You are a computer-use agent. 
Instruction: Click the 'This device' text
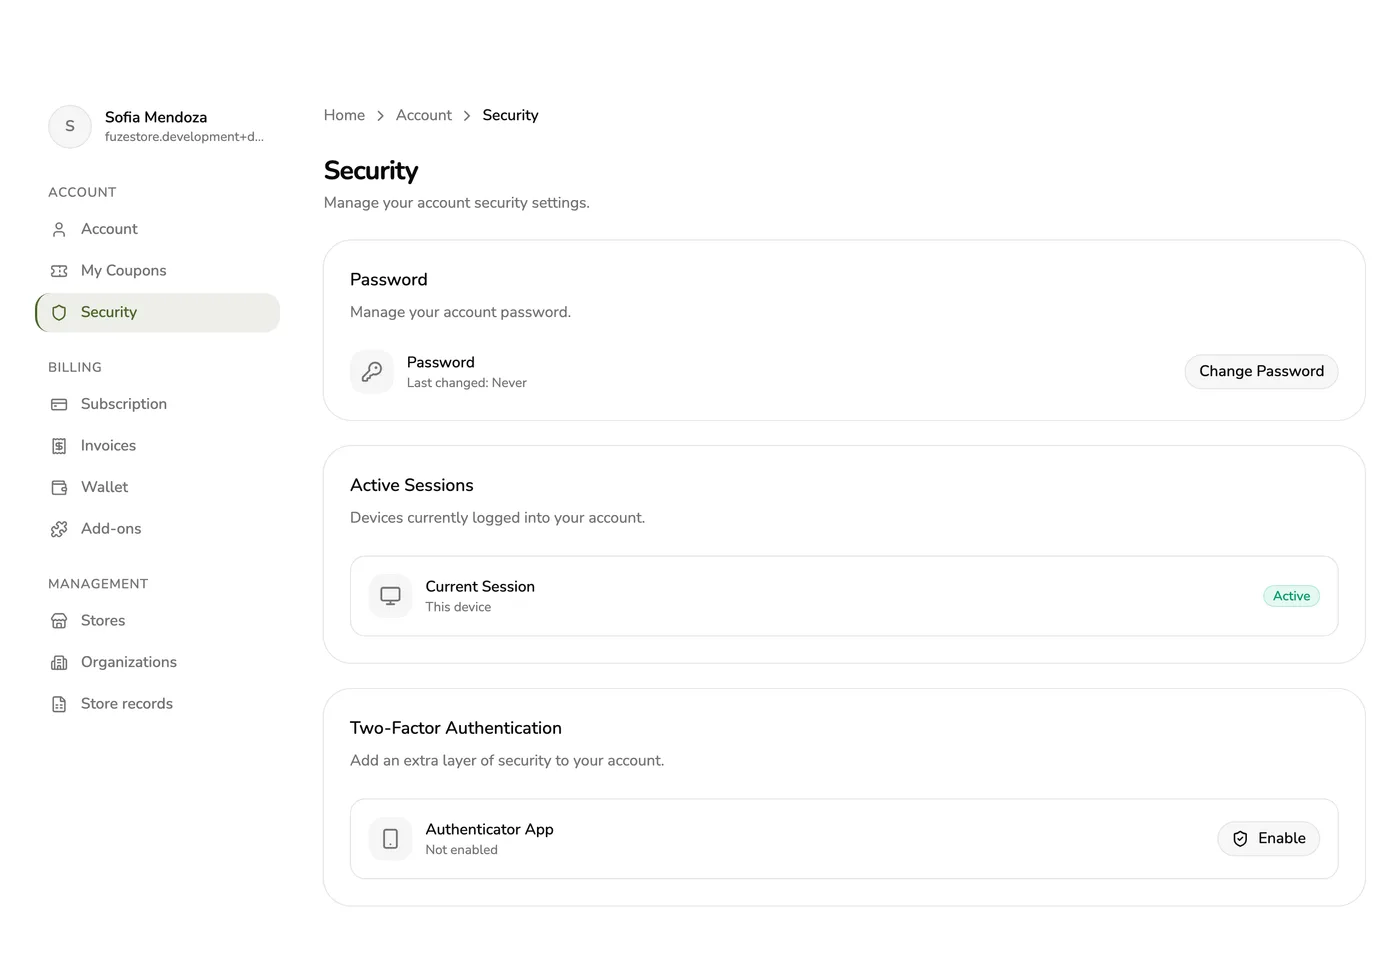tap(458, 607)
